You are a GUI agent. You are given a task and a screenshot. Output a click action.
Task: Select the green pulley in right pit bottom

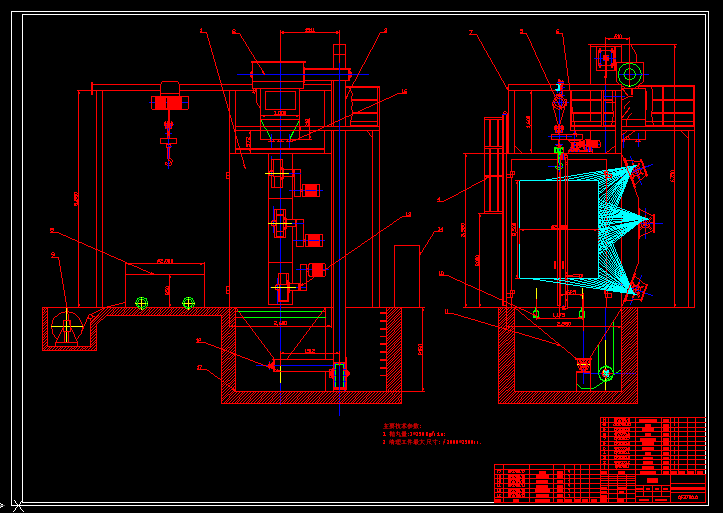click(606, 373)
